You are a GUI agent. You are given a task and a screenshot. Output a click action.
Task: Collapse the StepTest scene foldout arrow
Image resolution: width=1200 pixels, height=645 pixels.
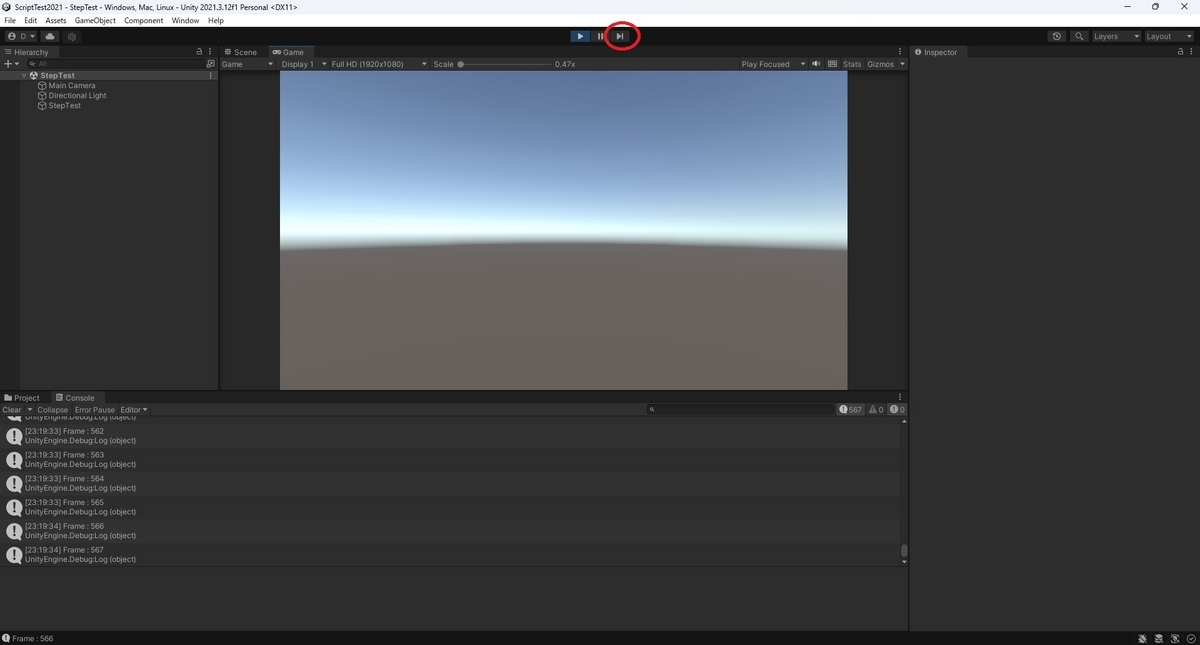(x=24, y=75)
